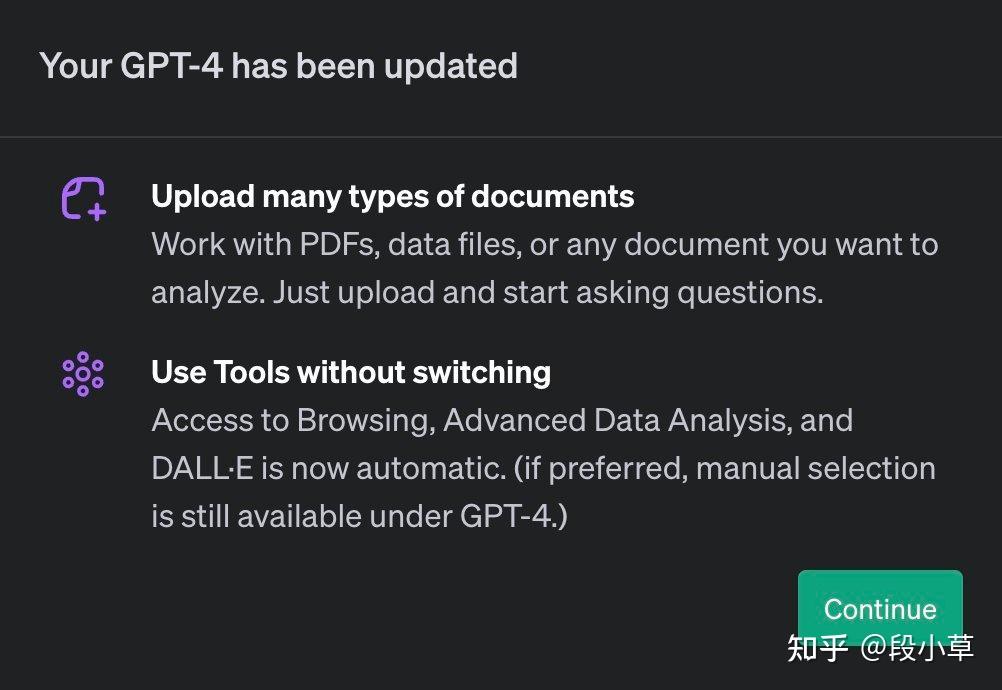Click the divider line under the title
The height and width of the screenshot is (690, 1002).
[x=501, y=136]
